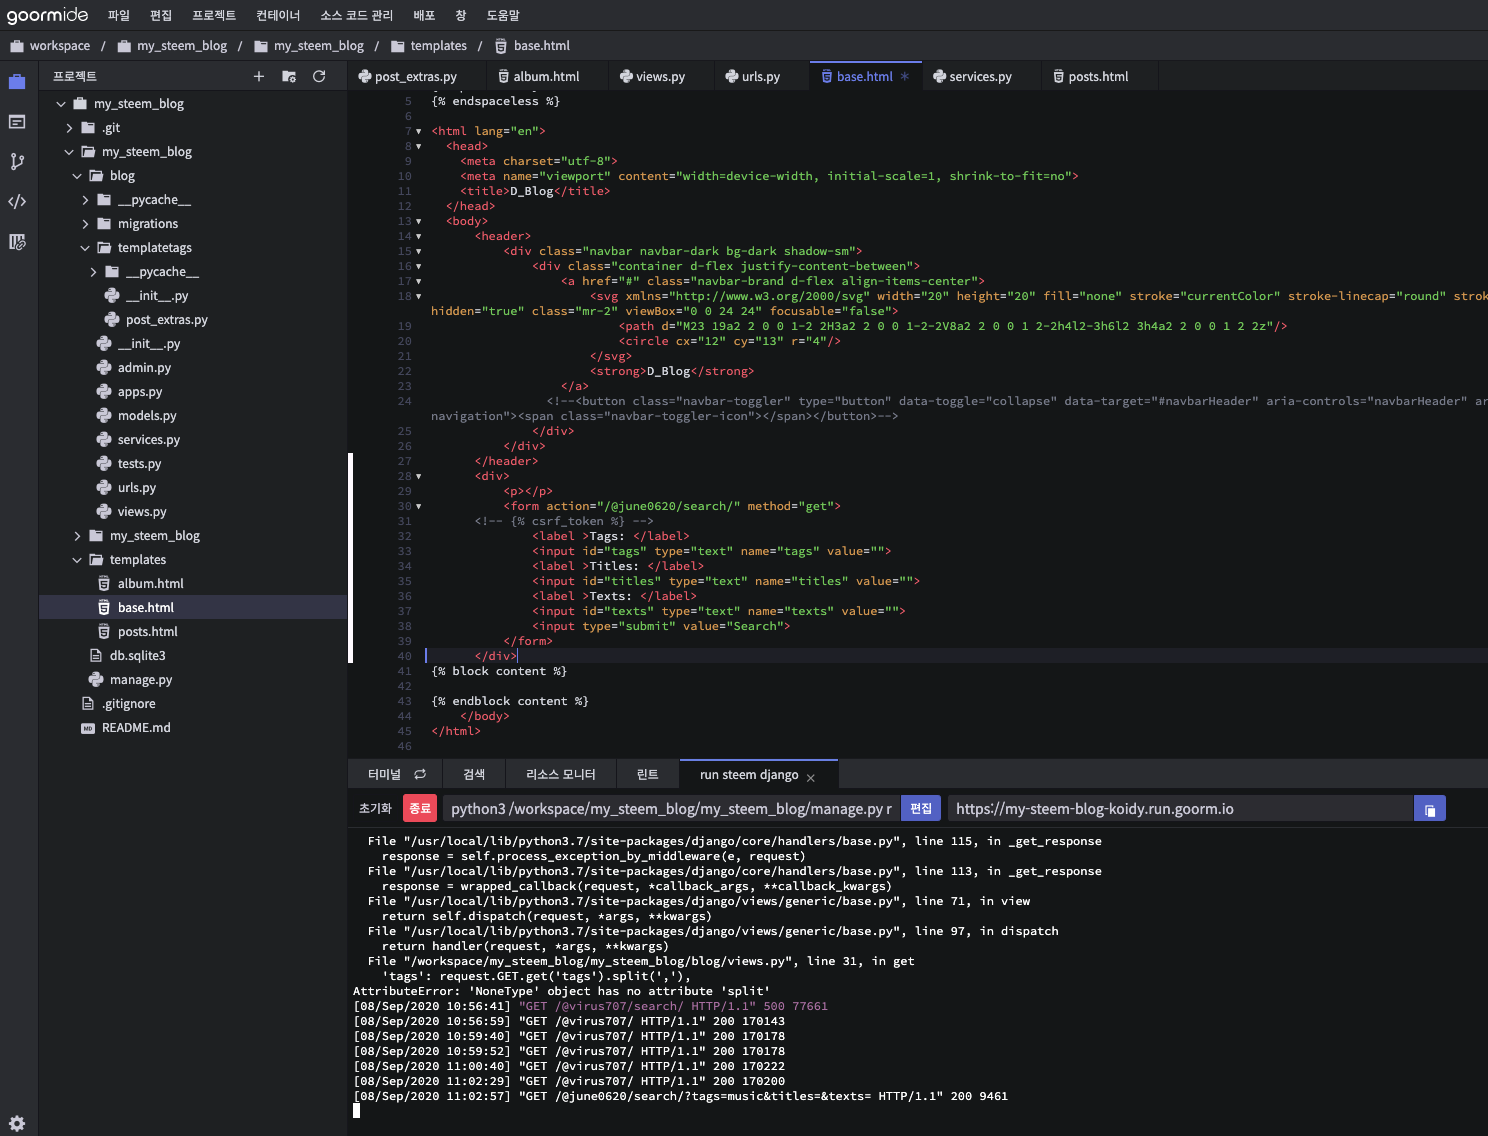Viewport: 1488px width, 1136px height.
Task: Click line number 41 in the editor gutter
Action: pyautogui.click(x=404, y=671)
